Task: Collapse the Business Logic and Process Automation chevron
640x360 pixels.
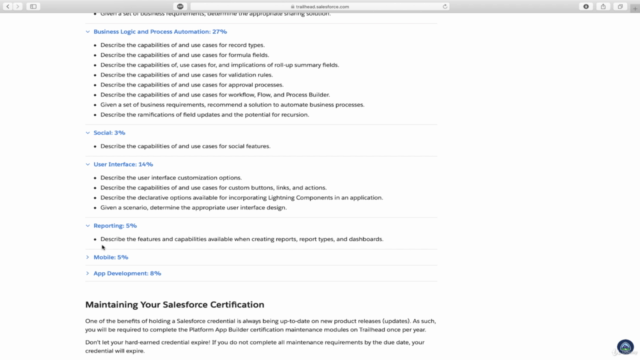Action: click(88, 32)
